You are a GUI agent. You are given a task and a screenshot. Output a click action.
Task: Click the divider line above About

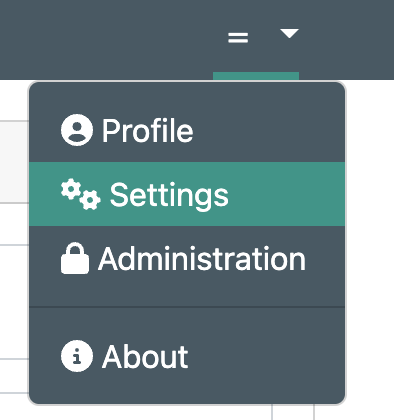(x=187, y=307)
